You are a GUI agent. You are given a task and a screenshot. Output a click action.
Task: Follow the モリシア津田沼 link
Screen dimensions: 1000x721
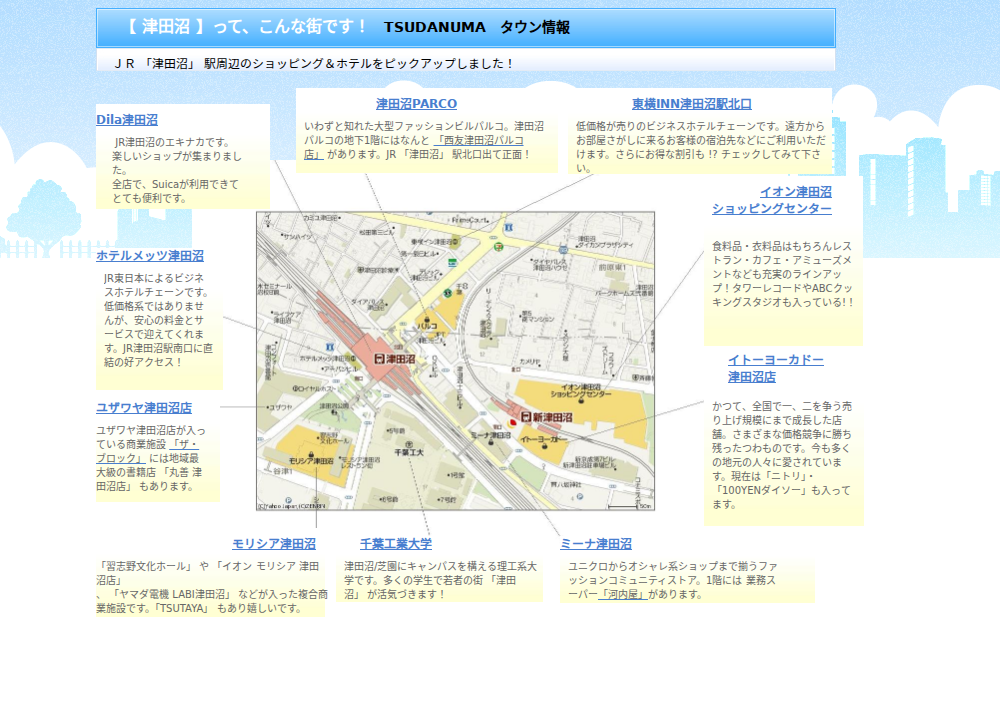(x=274, y=544)
